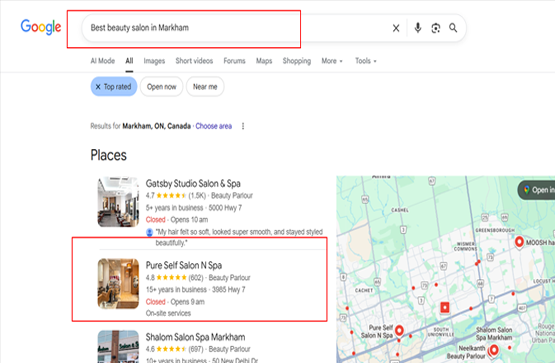The width and height of the screenshot is (555, 363).
Task: Open the Shopping tab
Action: tap(297, 61)
